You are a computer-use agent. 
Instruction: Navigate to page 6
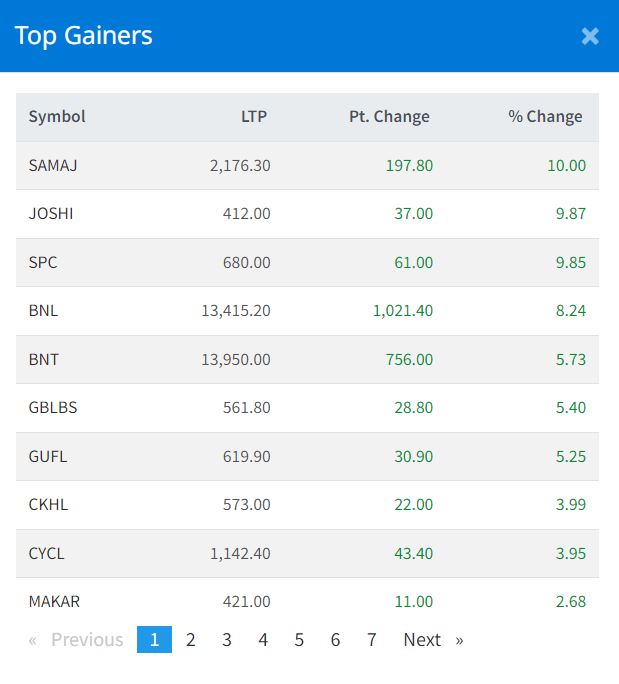(335, 640)
